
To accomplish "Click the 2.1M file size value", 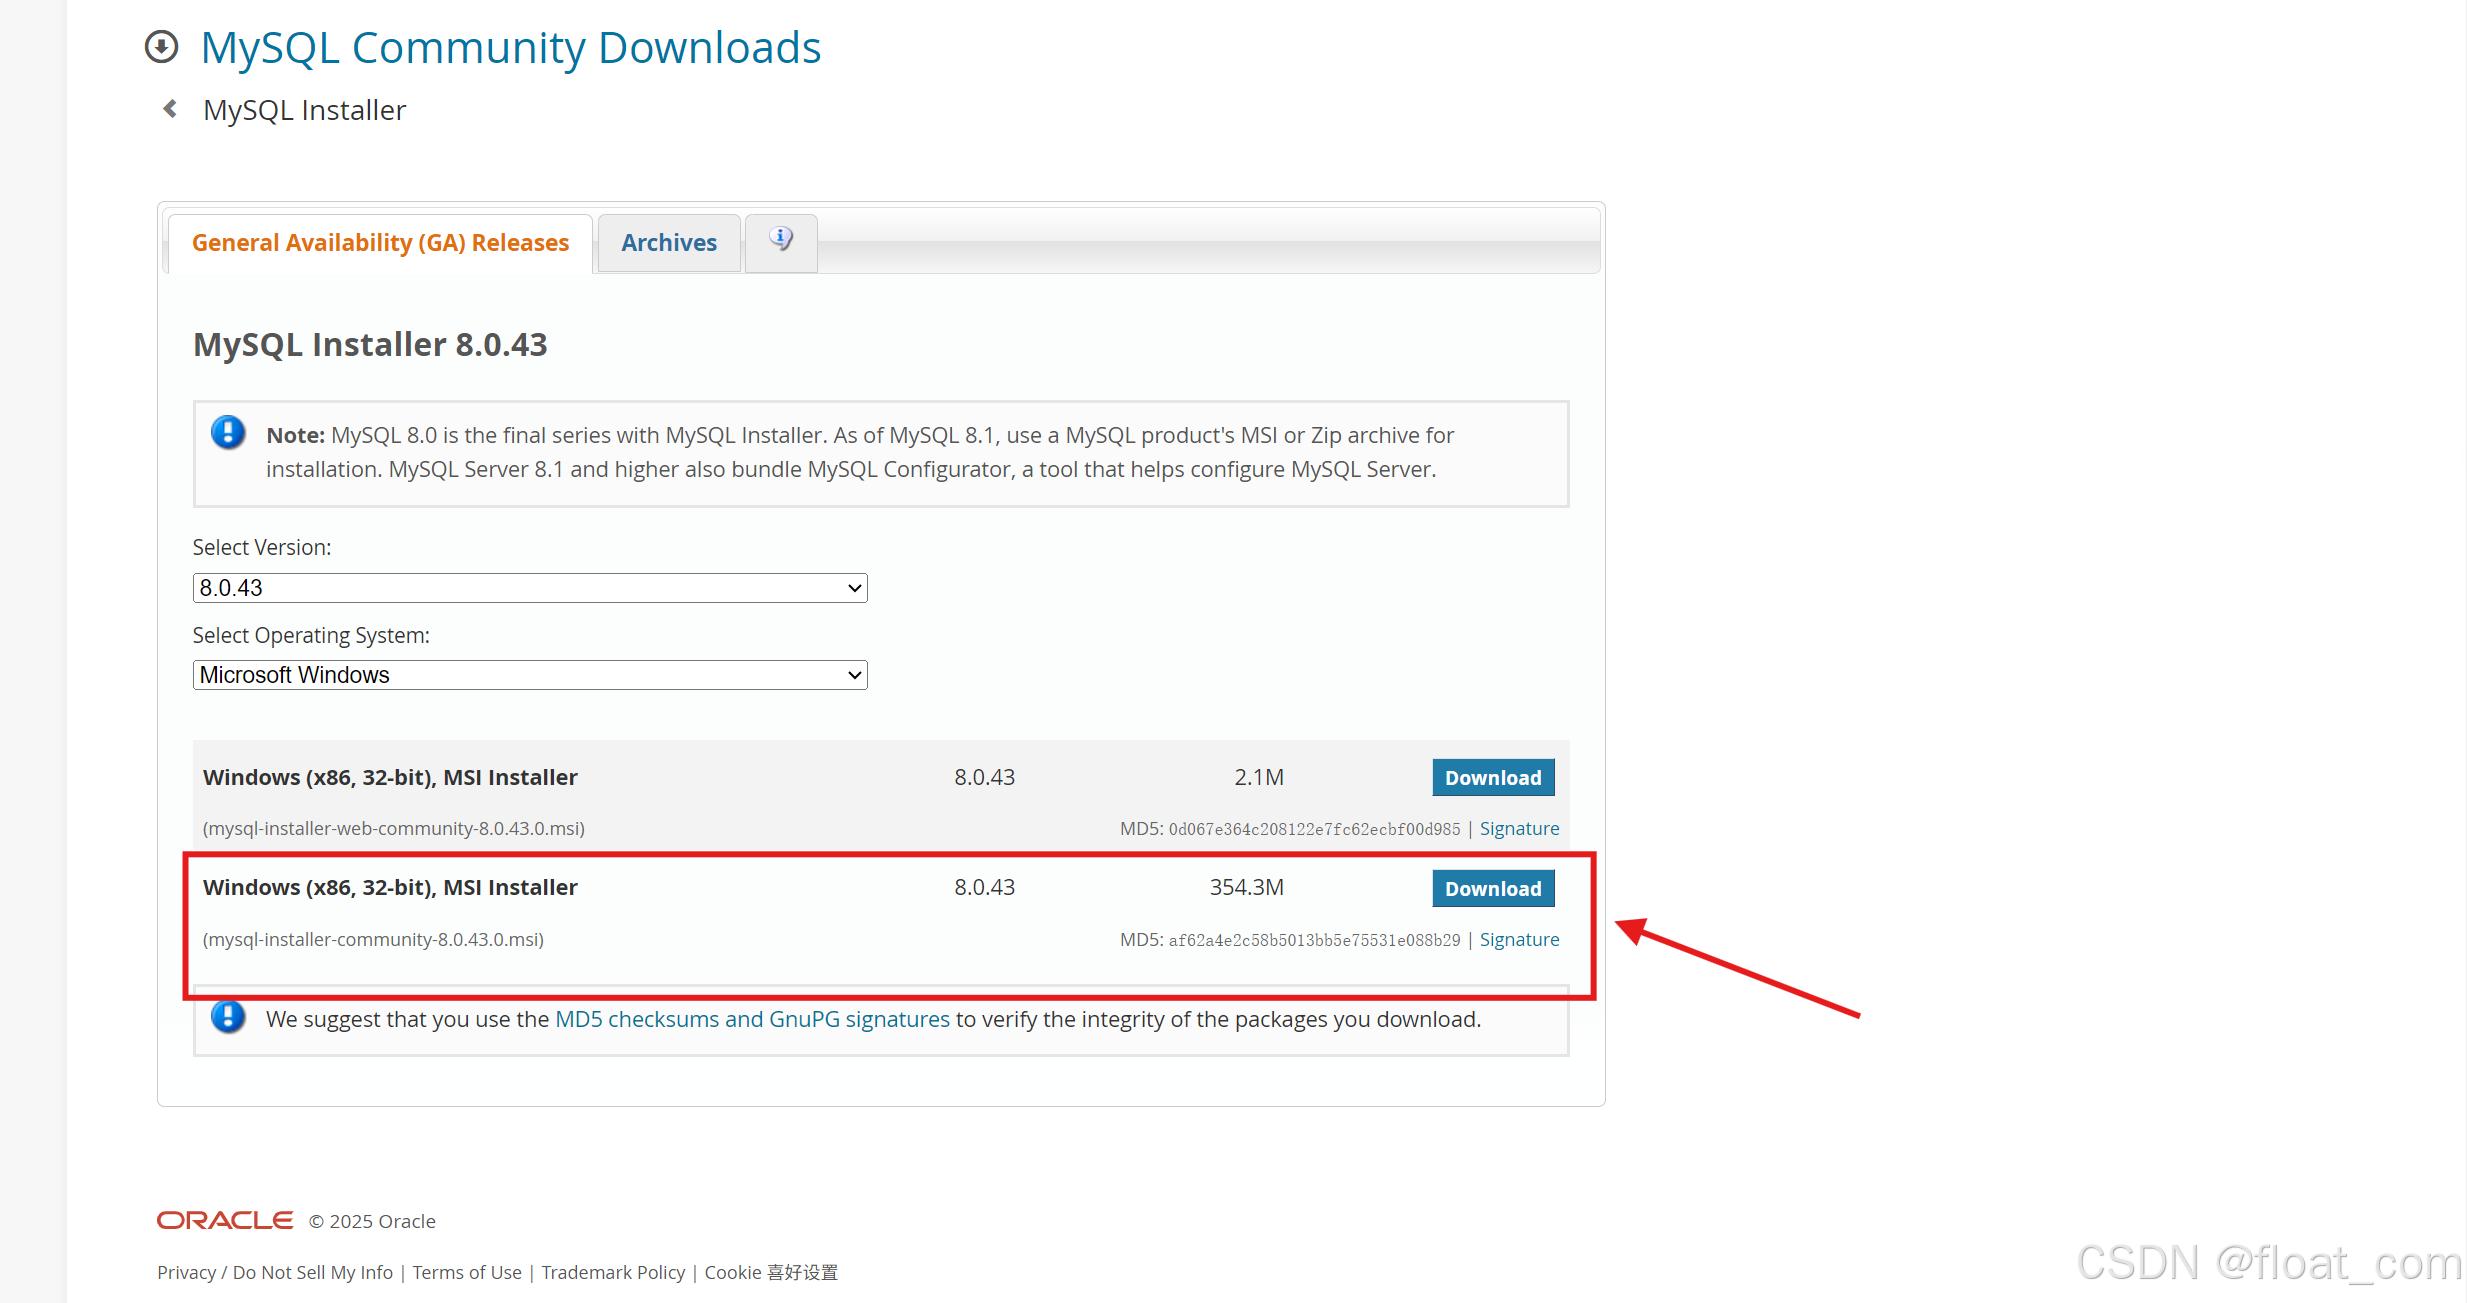I will pyautogui.click(x=1259, y=777).
